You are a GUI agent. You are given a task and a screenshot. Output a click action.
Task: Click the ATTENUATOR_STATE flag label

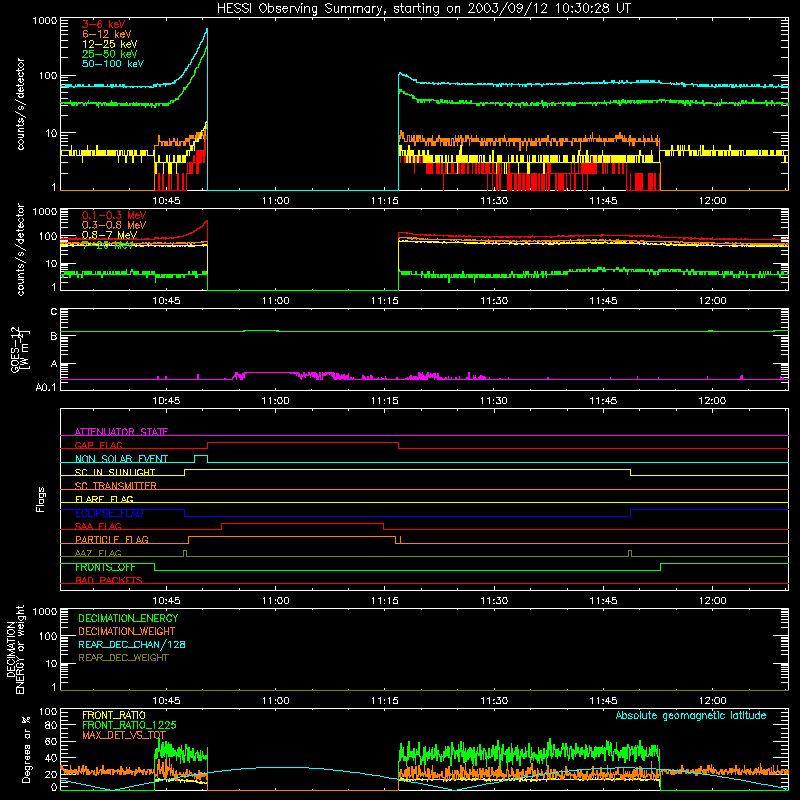click(x=121, y=432)
